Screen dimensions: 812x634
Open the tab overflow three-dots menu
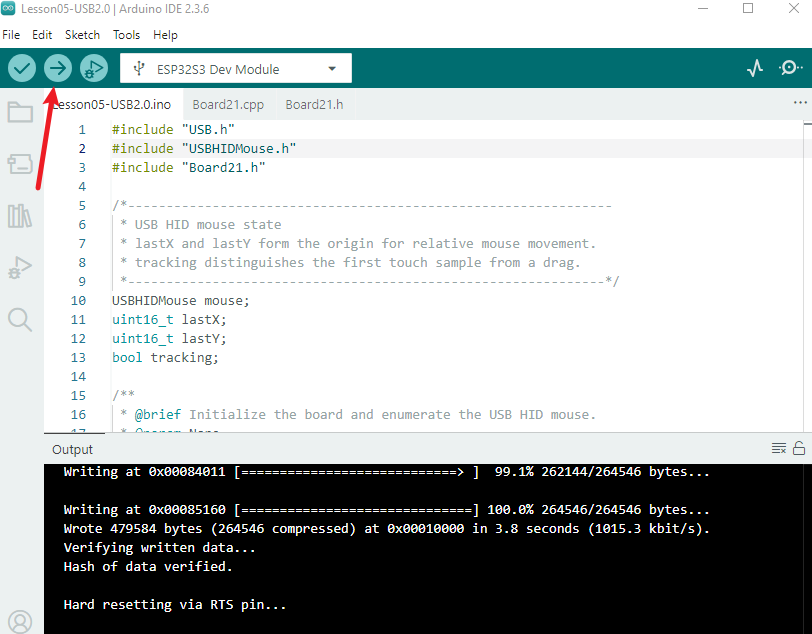(x=800, y=103)
